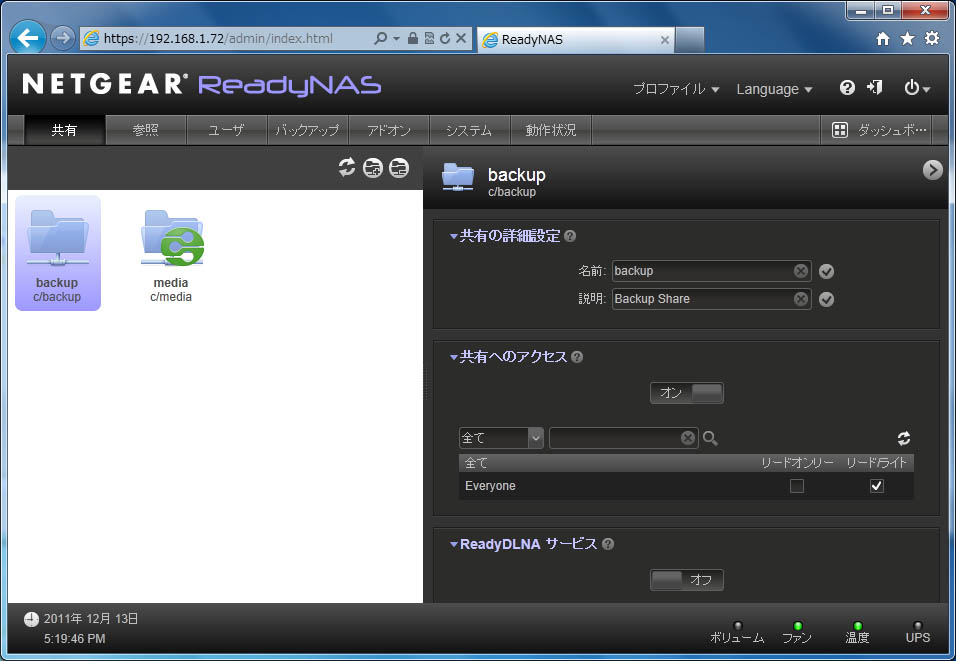The width and height of the screenshot is (956, 661).
Task: Click the ダッシュボード button
Action: click(x=880, y=130)
